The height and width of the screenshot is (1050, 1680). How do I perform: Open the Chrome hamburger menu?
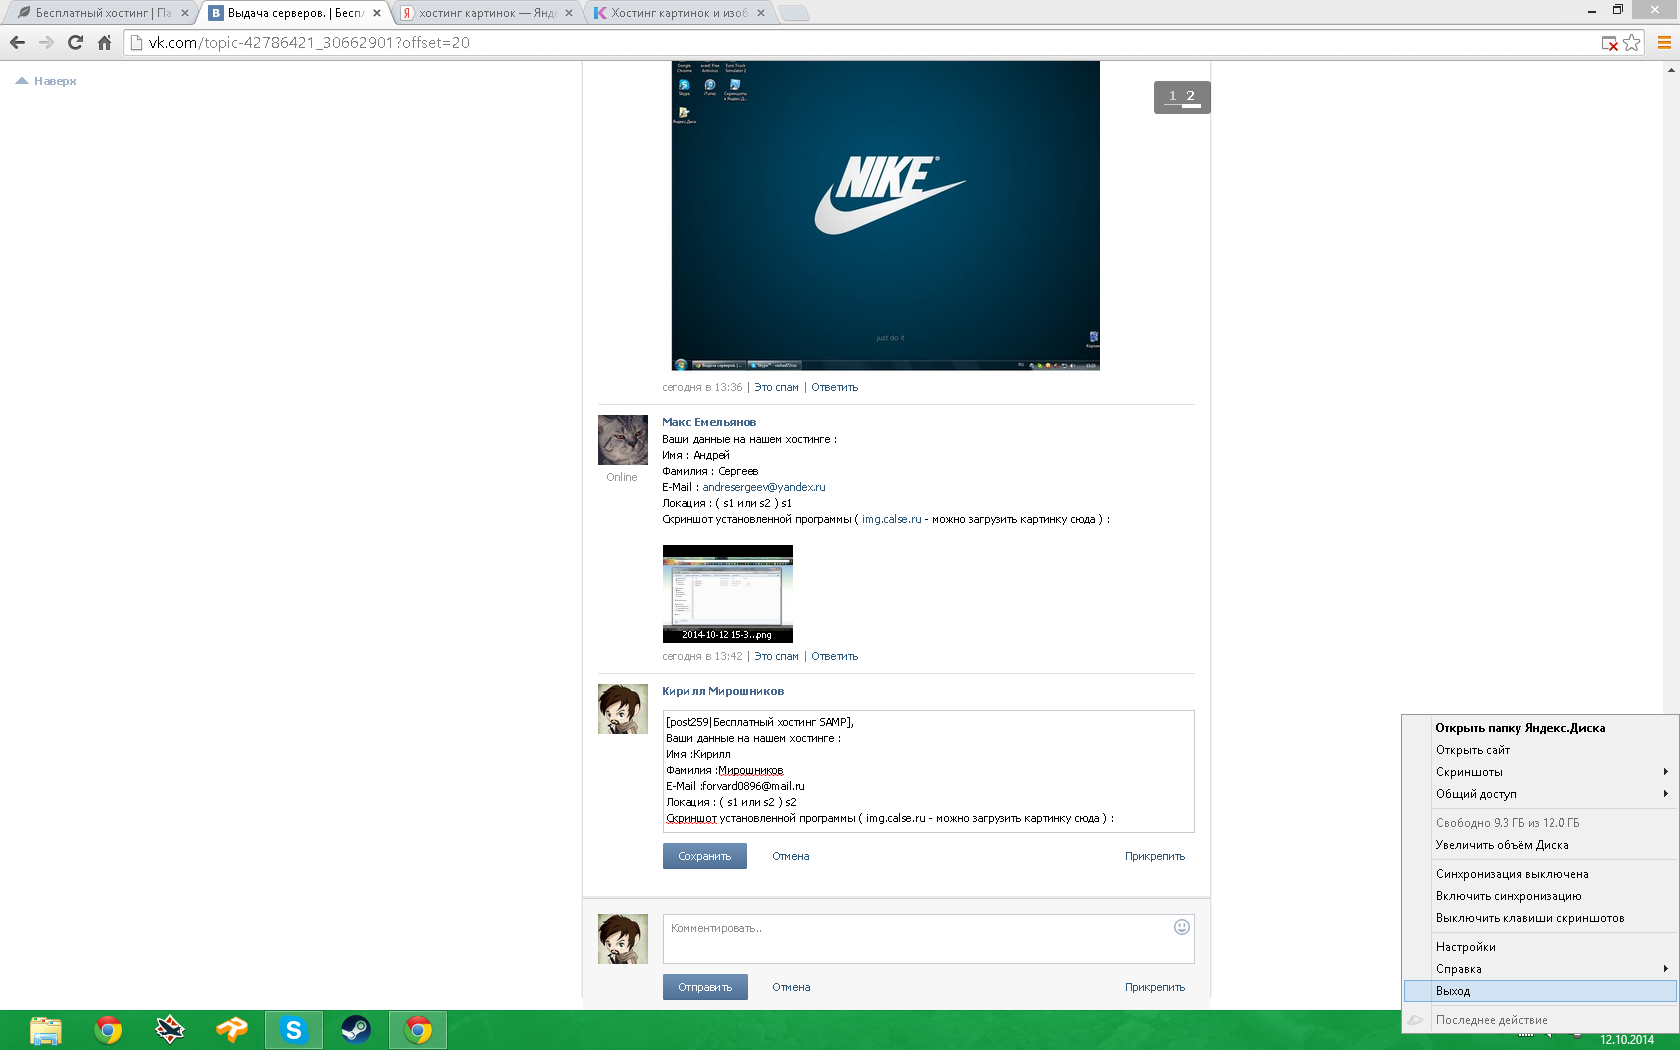tap(1664, 42)
